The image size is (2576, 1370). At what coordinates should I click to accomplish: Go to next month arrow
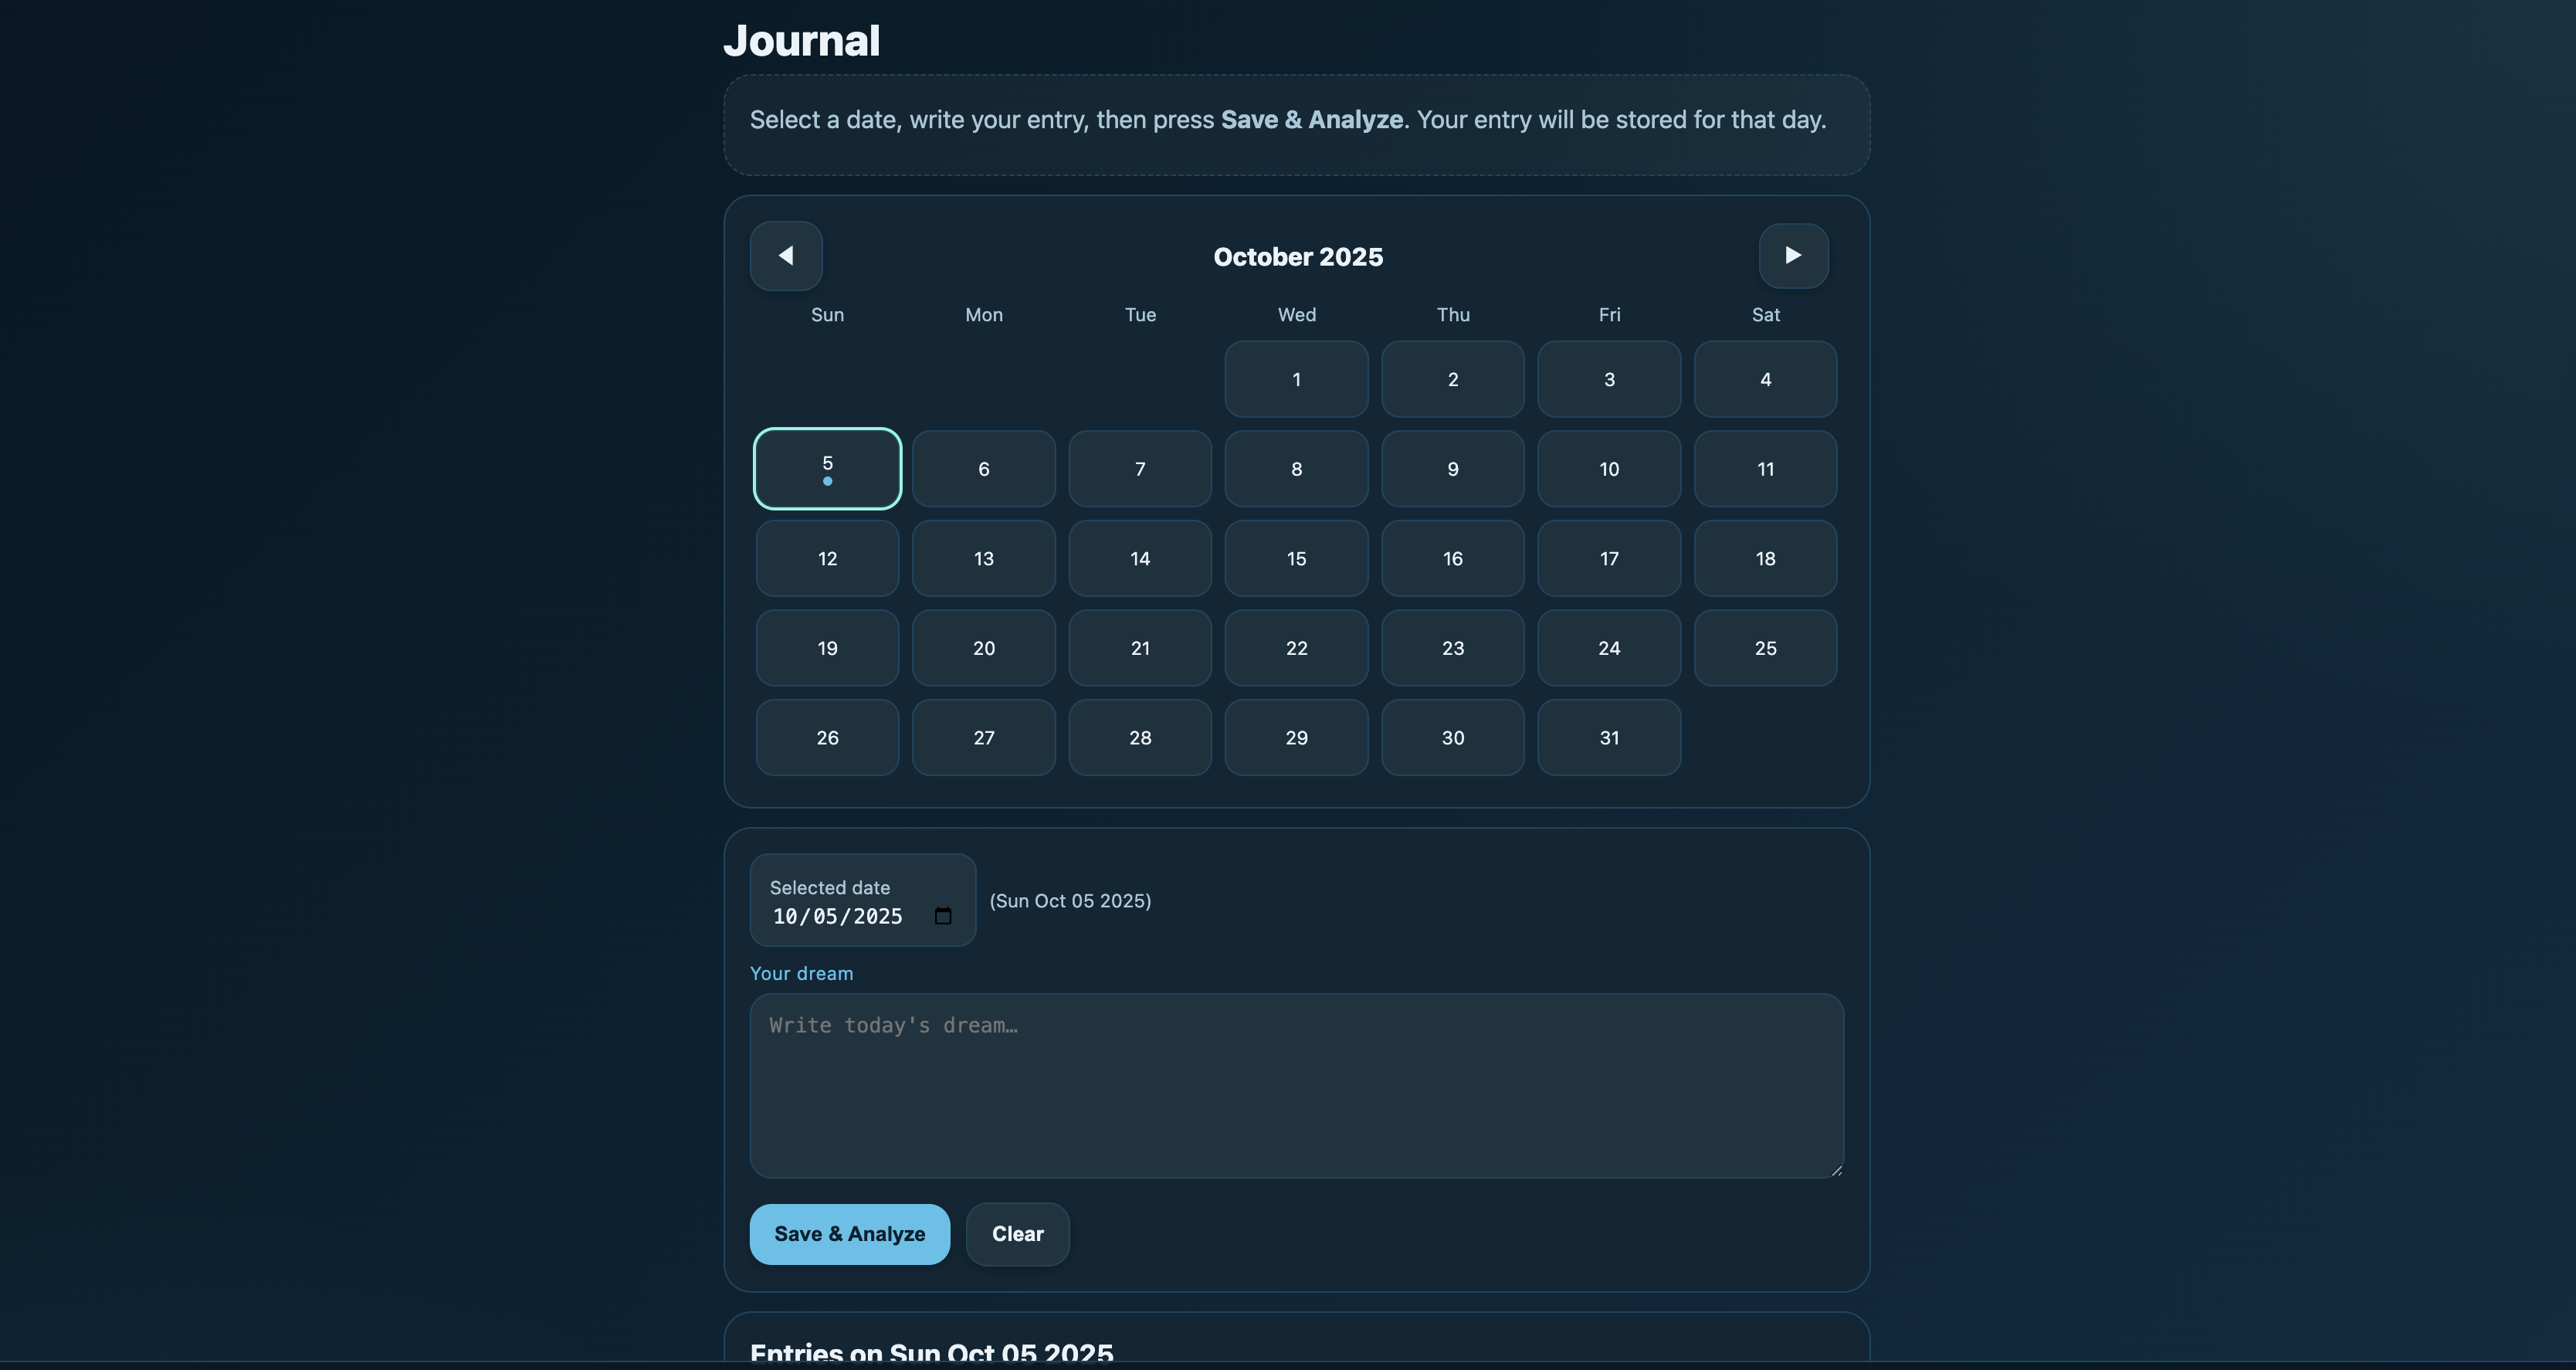[1793, 256]
